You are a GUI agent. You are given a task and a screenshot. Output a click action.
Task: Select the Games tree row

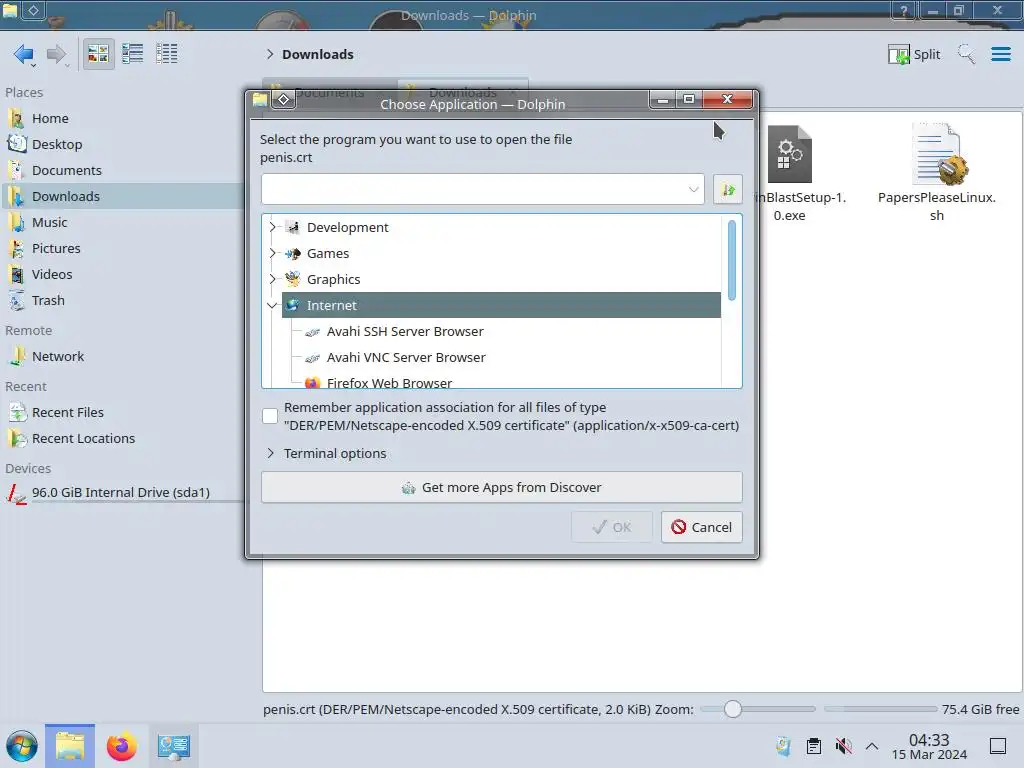501,253
